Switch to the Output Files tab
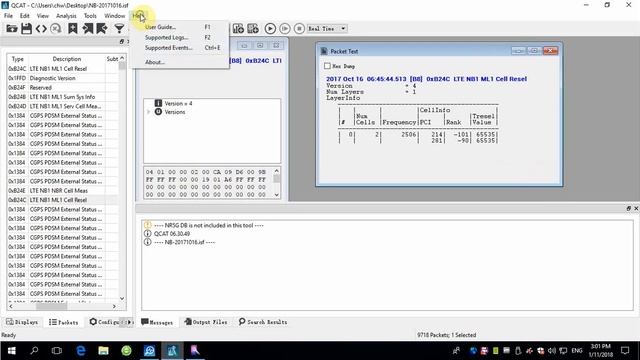640x360 pixels. tap(206, 322)
